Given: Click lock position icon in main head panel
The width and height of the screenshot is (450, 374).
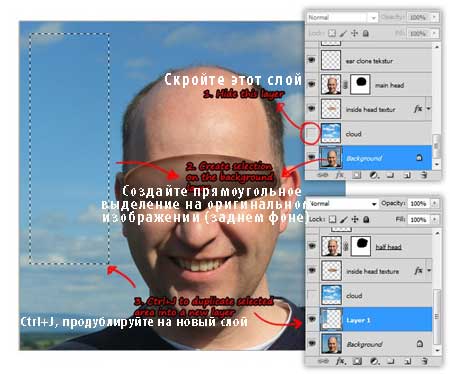Looking at the screenshot, I should 354,33.
